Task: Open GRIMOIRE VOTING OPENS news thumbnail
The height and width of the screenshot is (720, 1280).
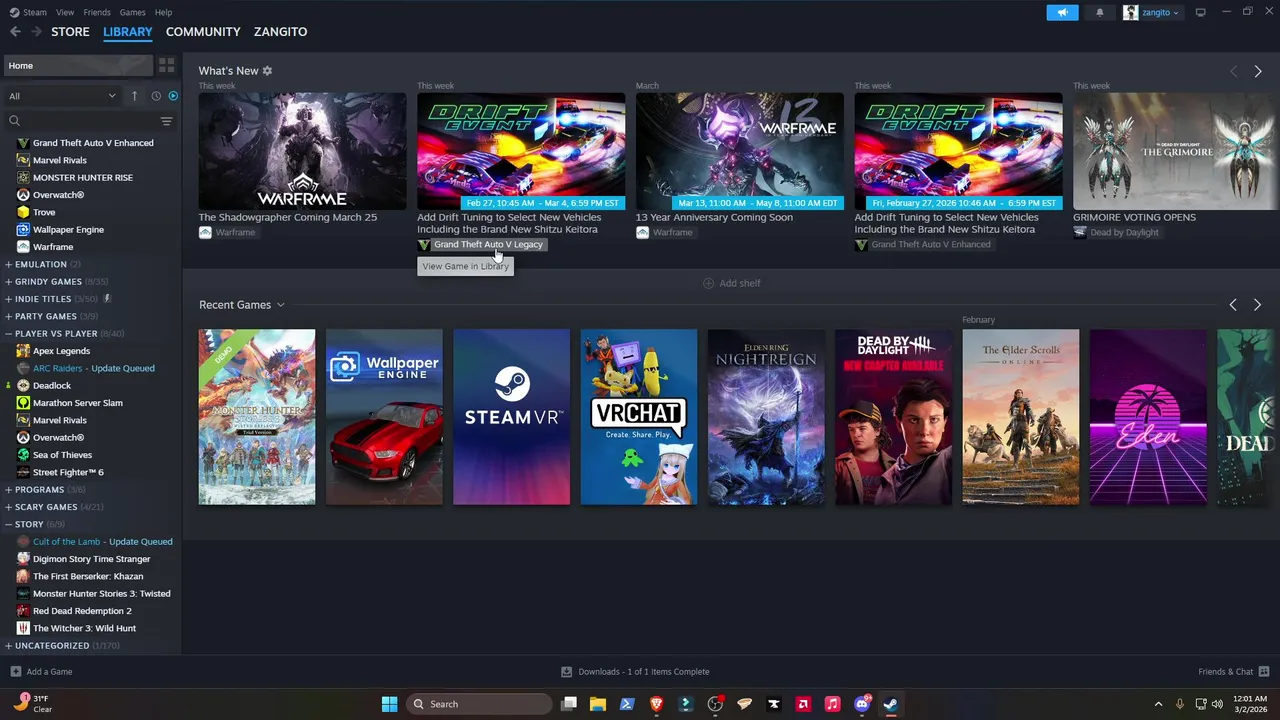Action: 1176,151
